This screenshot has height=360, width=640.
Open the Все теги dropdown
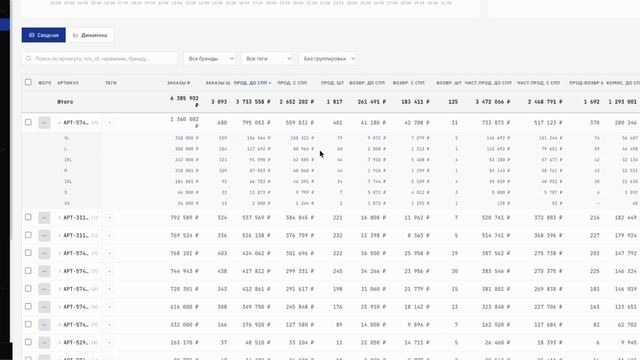click(x=268, y=59)
